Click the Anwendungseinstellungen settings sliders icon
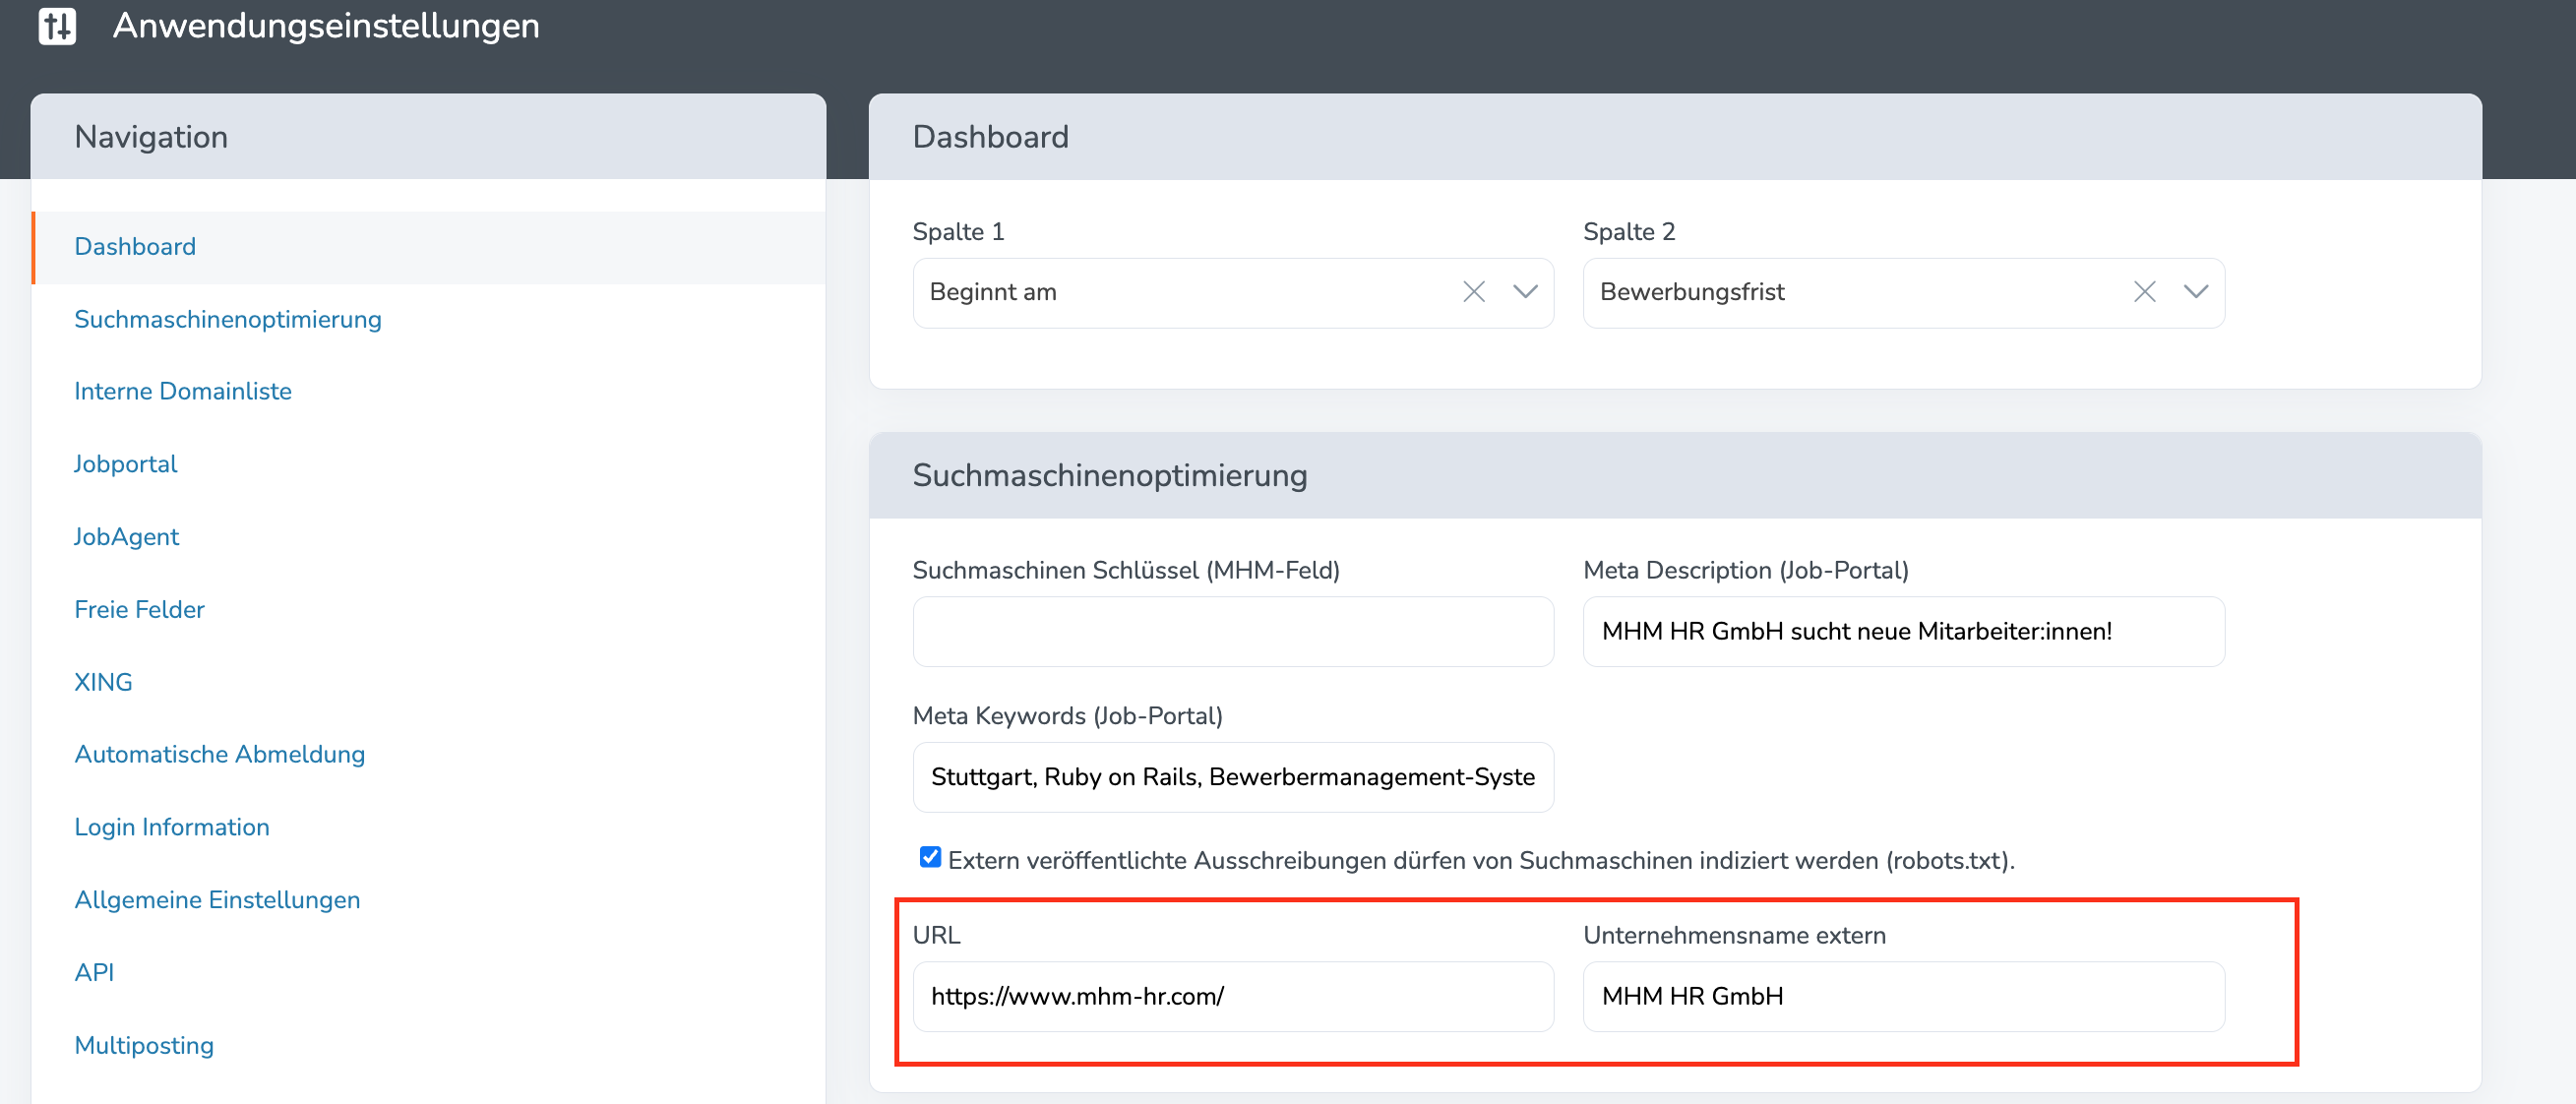 (x=58, y=27)
